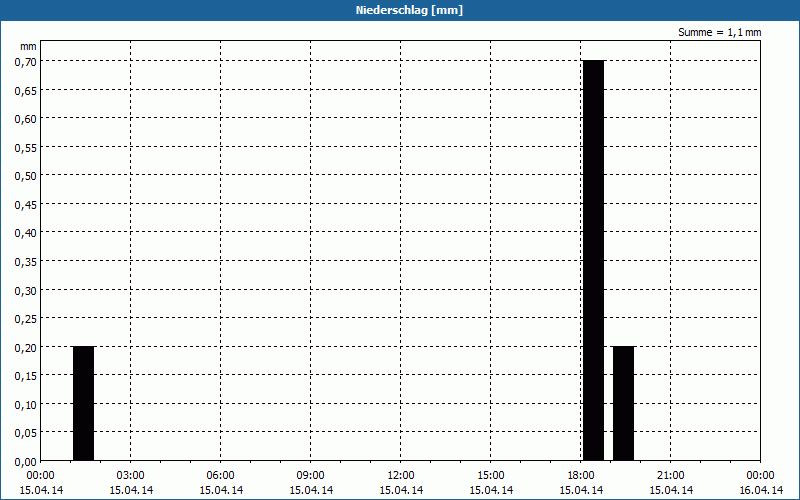Click the mm unit label on y-axis
This screenshot has width=800, height=500.
(29, 46)
